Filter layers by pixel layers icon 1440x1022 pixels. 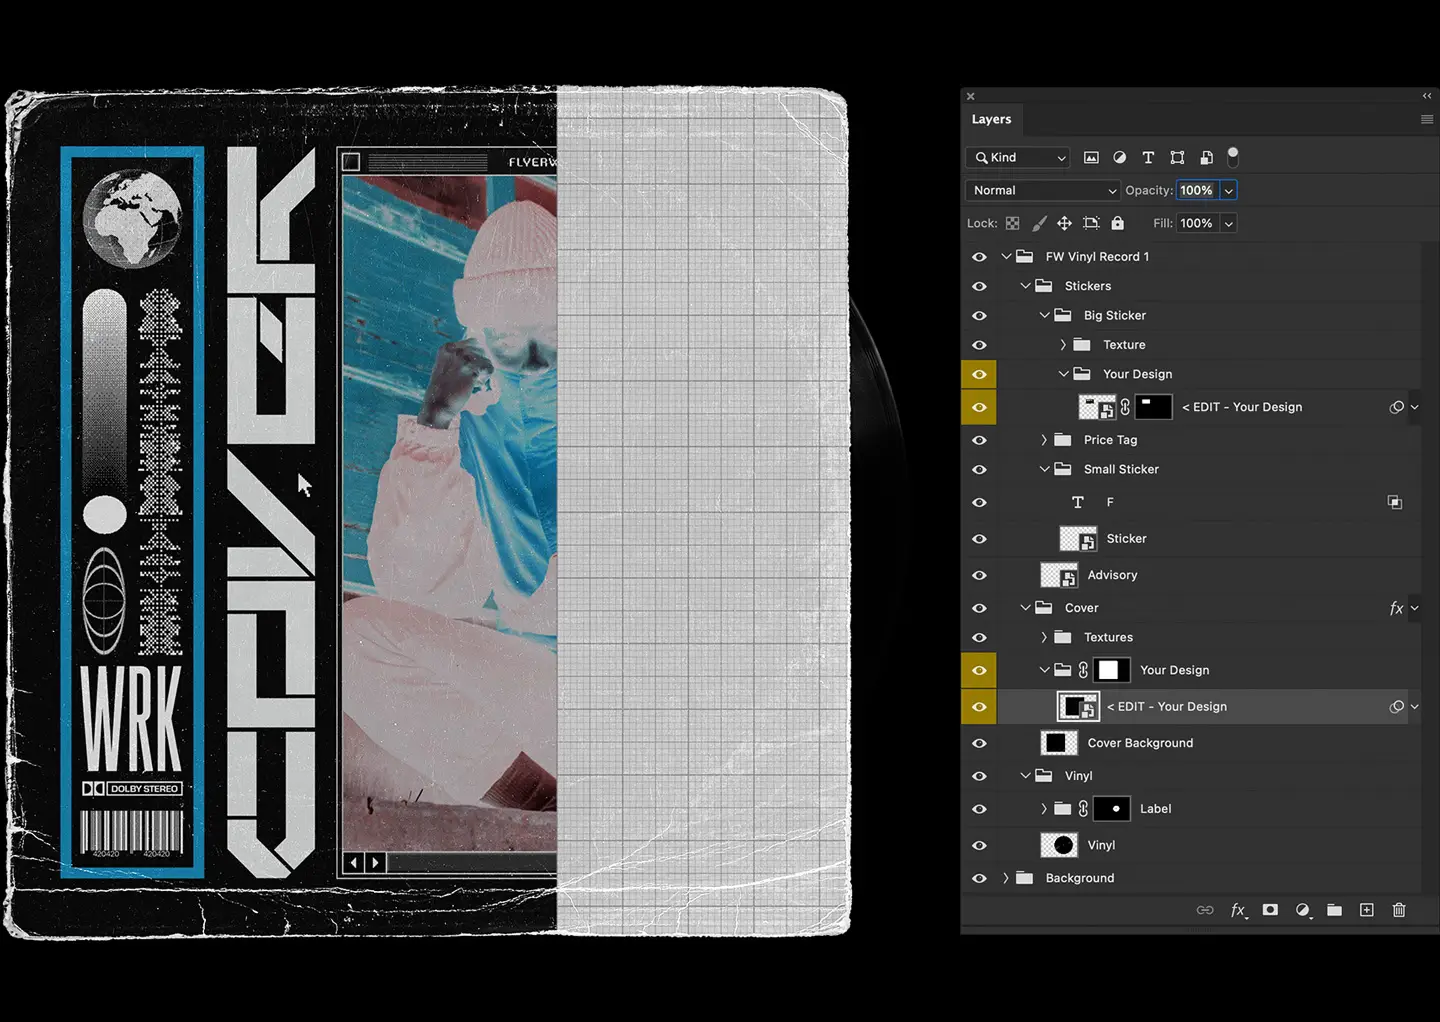tap(1091, 157)
